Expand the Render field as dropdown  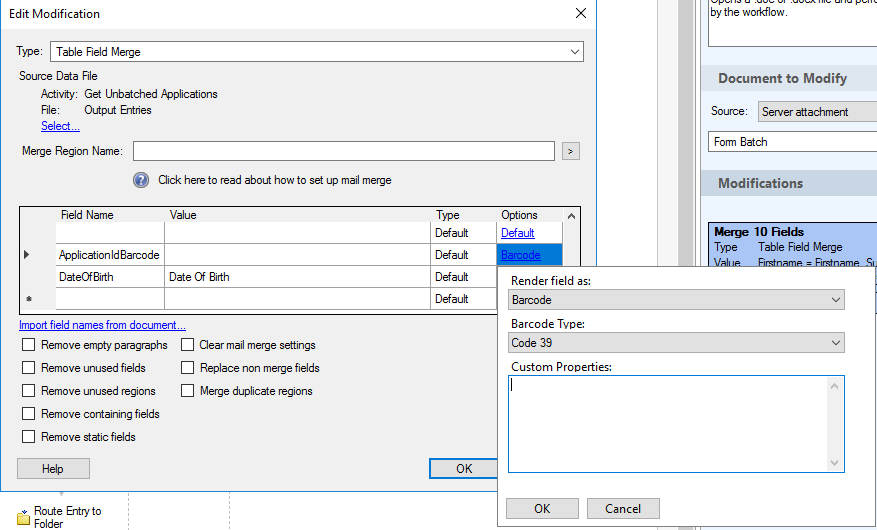676,300
